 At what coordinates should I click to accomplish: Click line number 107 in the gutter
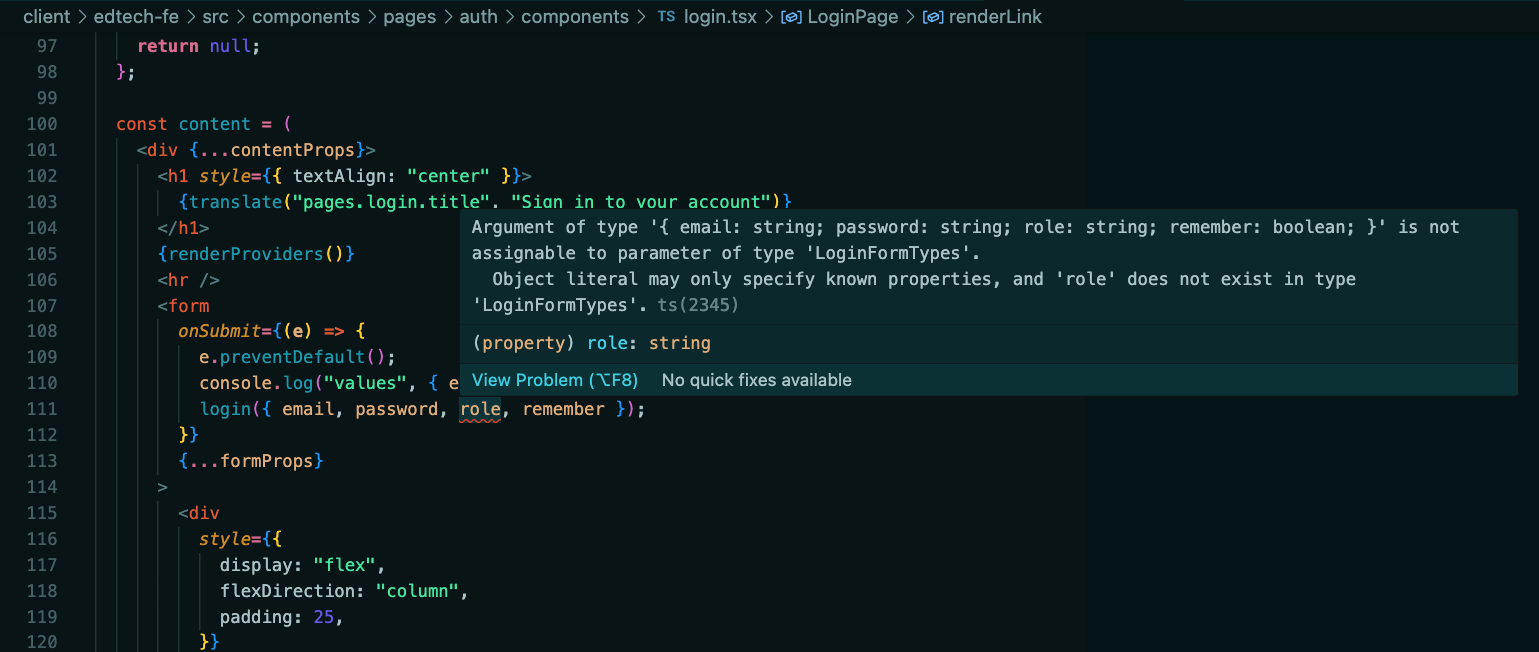click(42, 306)
